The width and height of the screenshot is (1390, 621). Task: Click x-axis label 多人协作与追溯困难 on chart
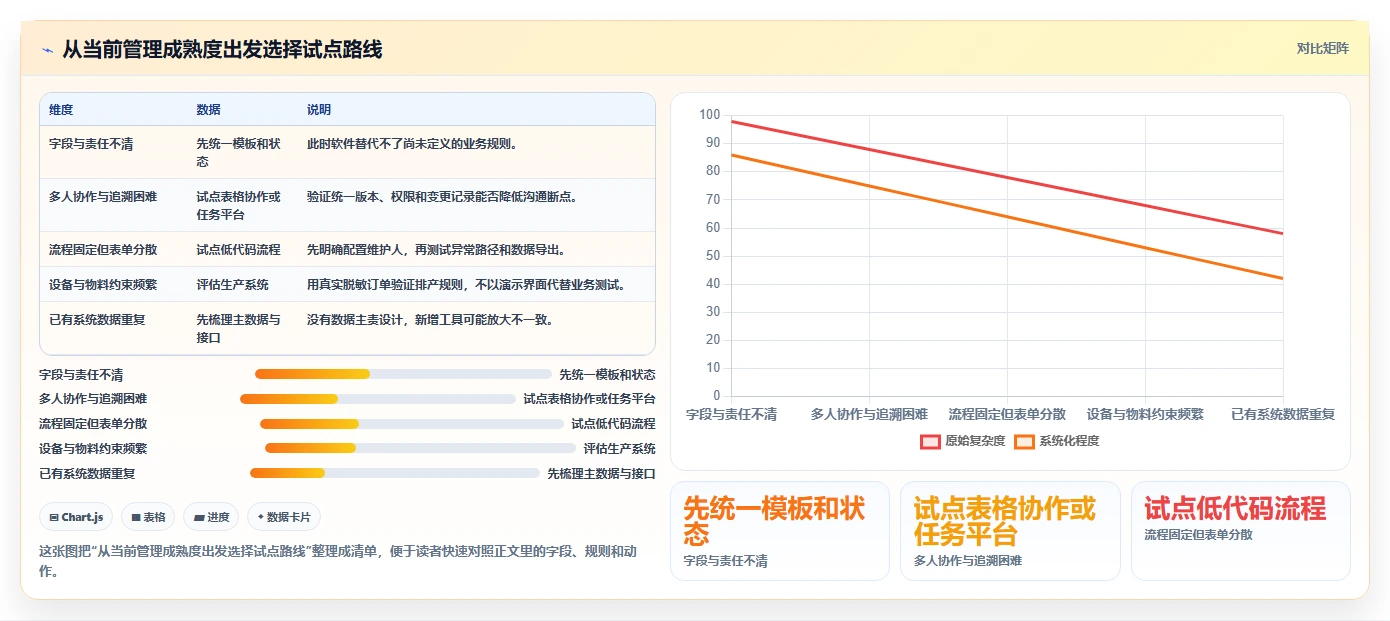tap(869, 414)
